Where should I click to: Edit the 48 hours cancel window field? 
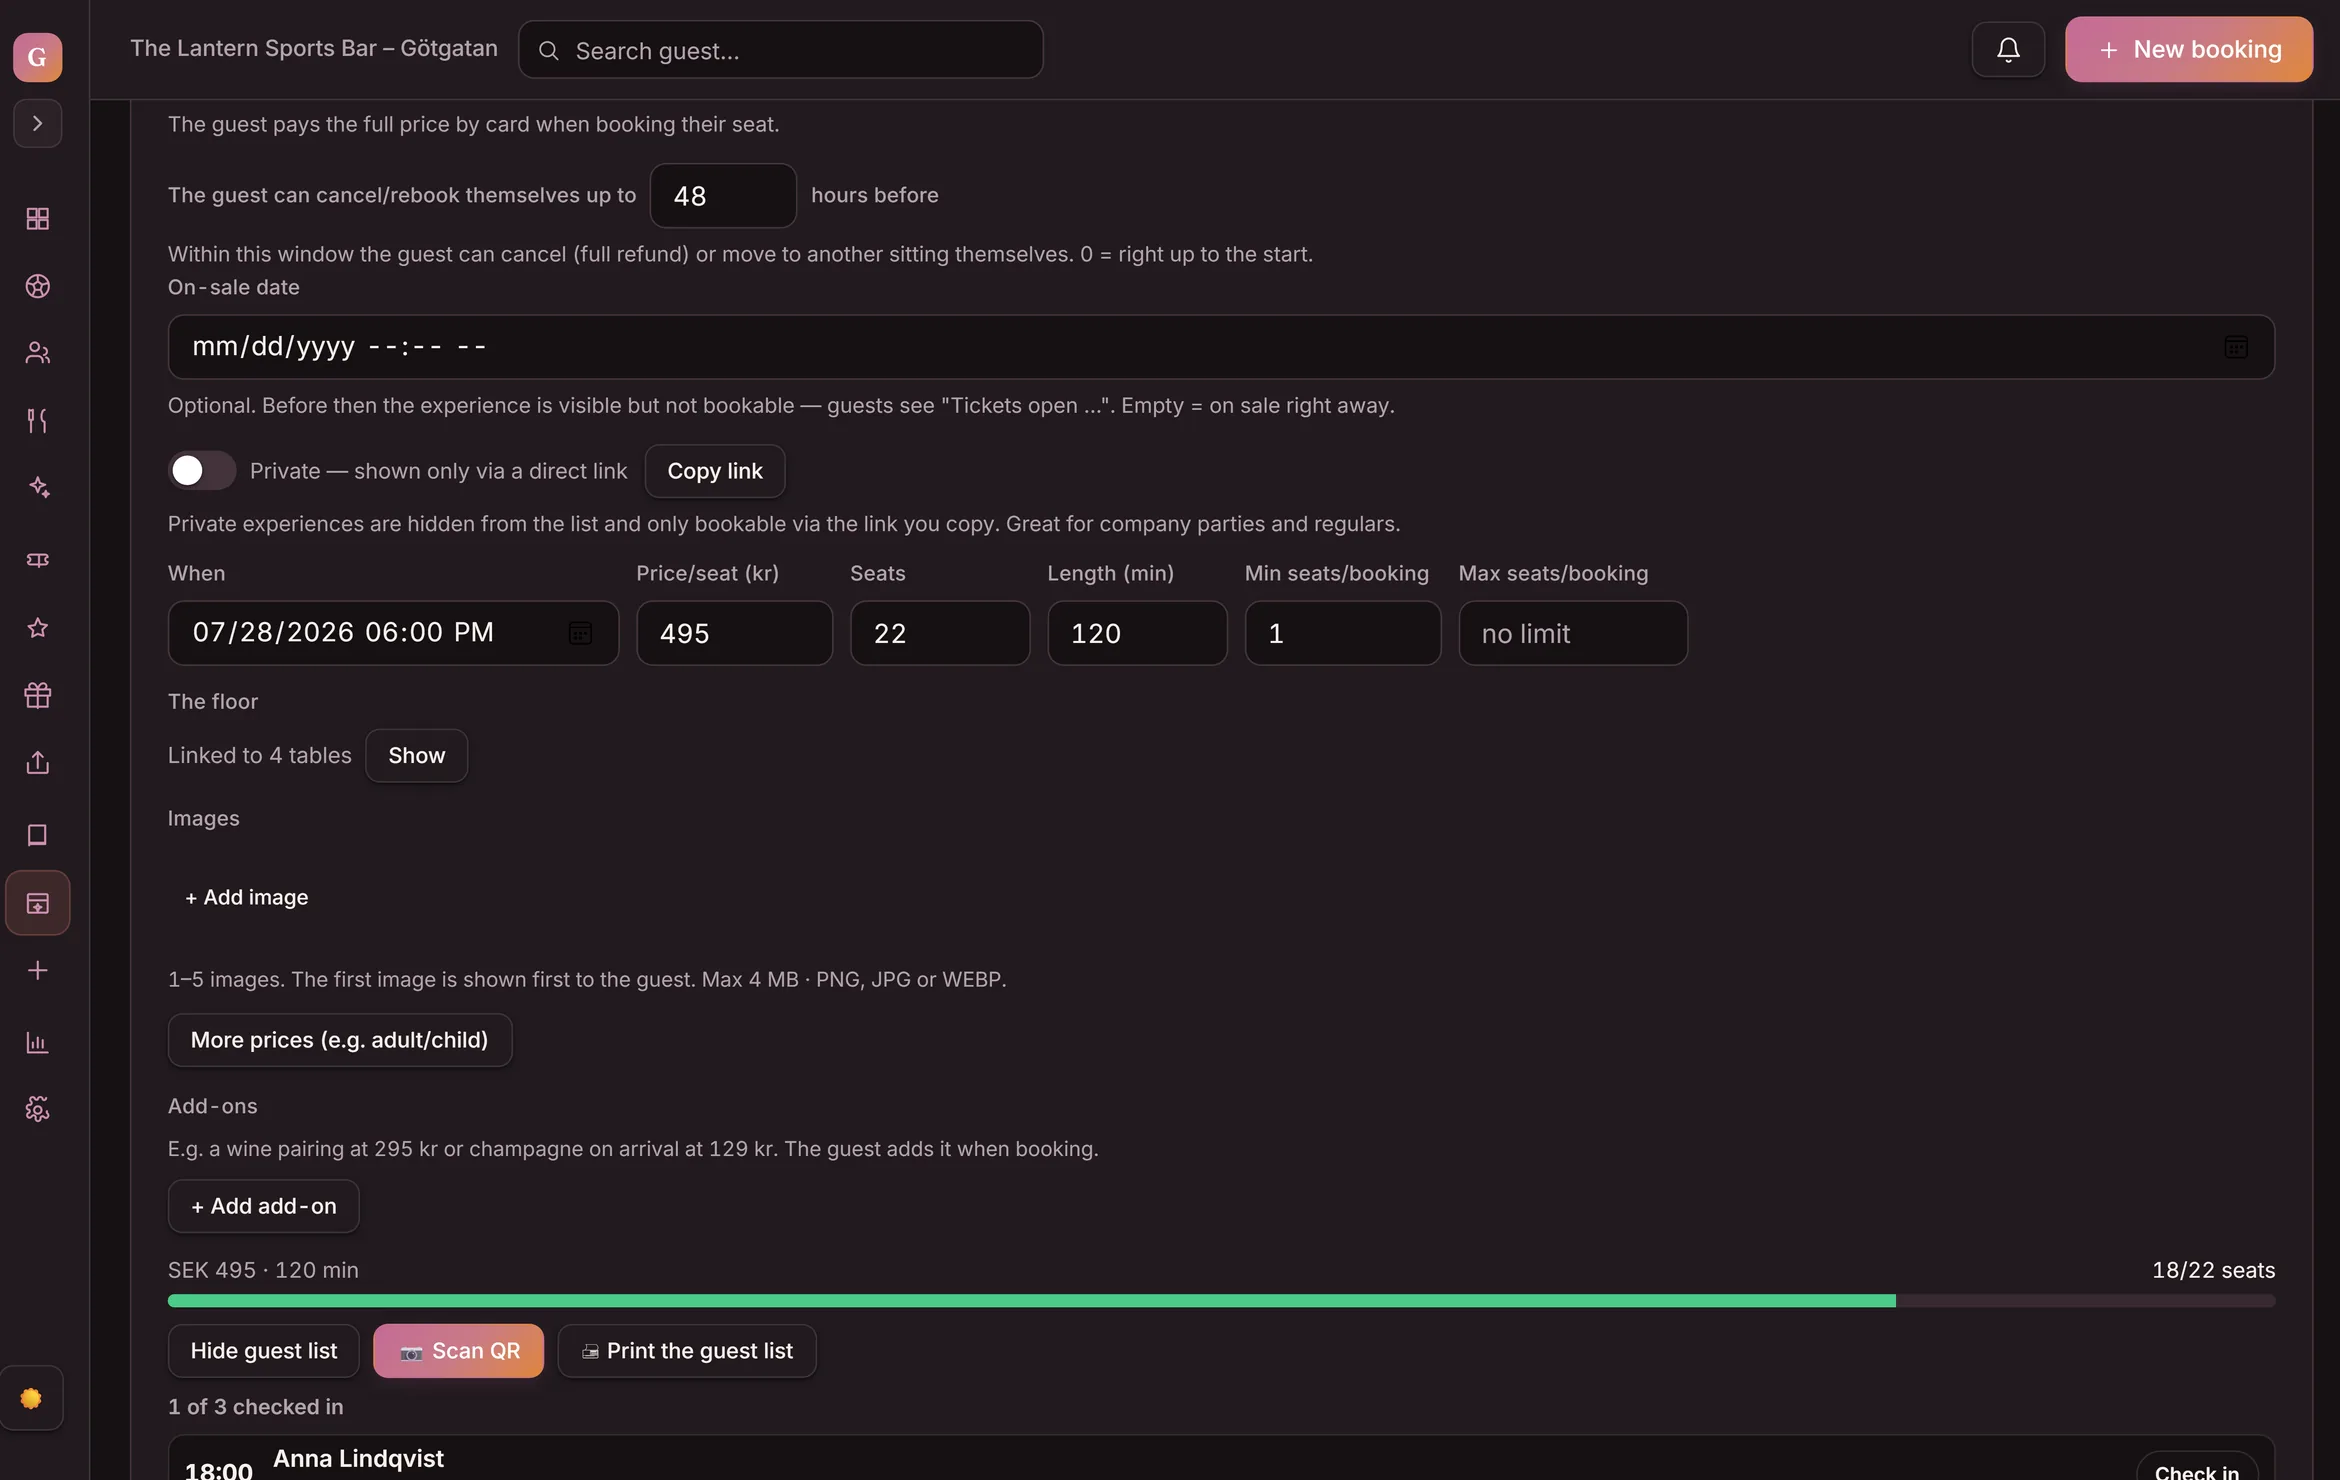click(723, 196)
